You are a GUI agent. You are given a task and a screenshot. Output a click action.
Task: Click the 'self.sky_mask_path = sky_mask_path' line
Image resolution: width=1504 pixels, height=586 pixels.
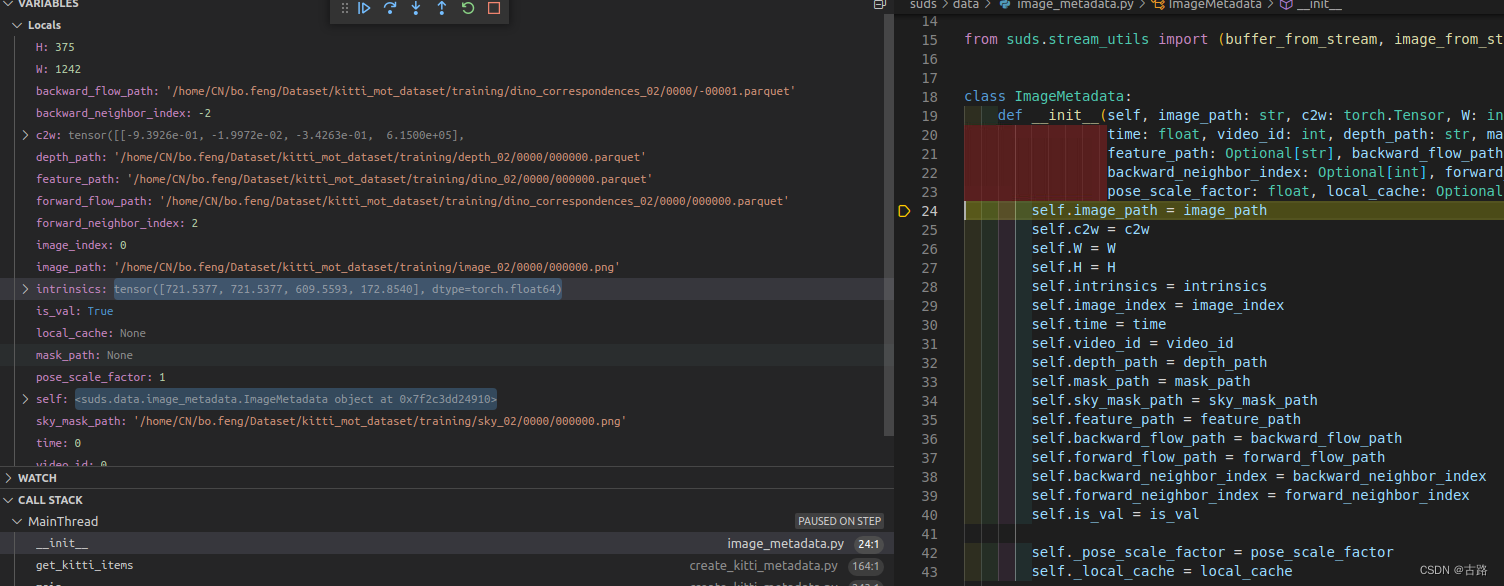[x=1174, y=401]
